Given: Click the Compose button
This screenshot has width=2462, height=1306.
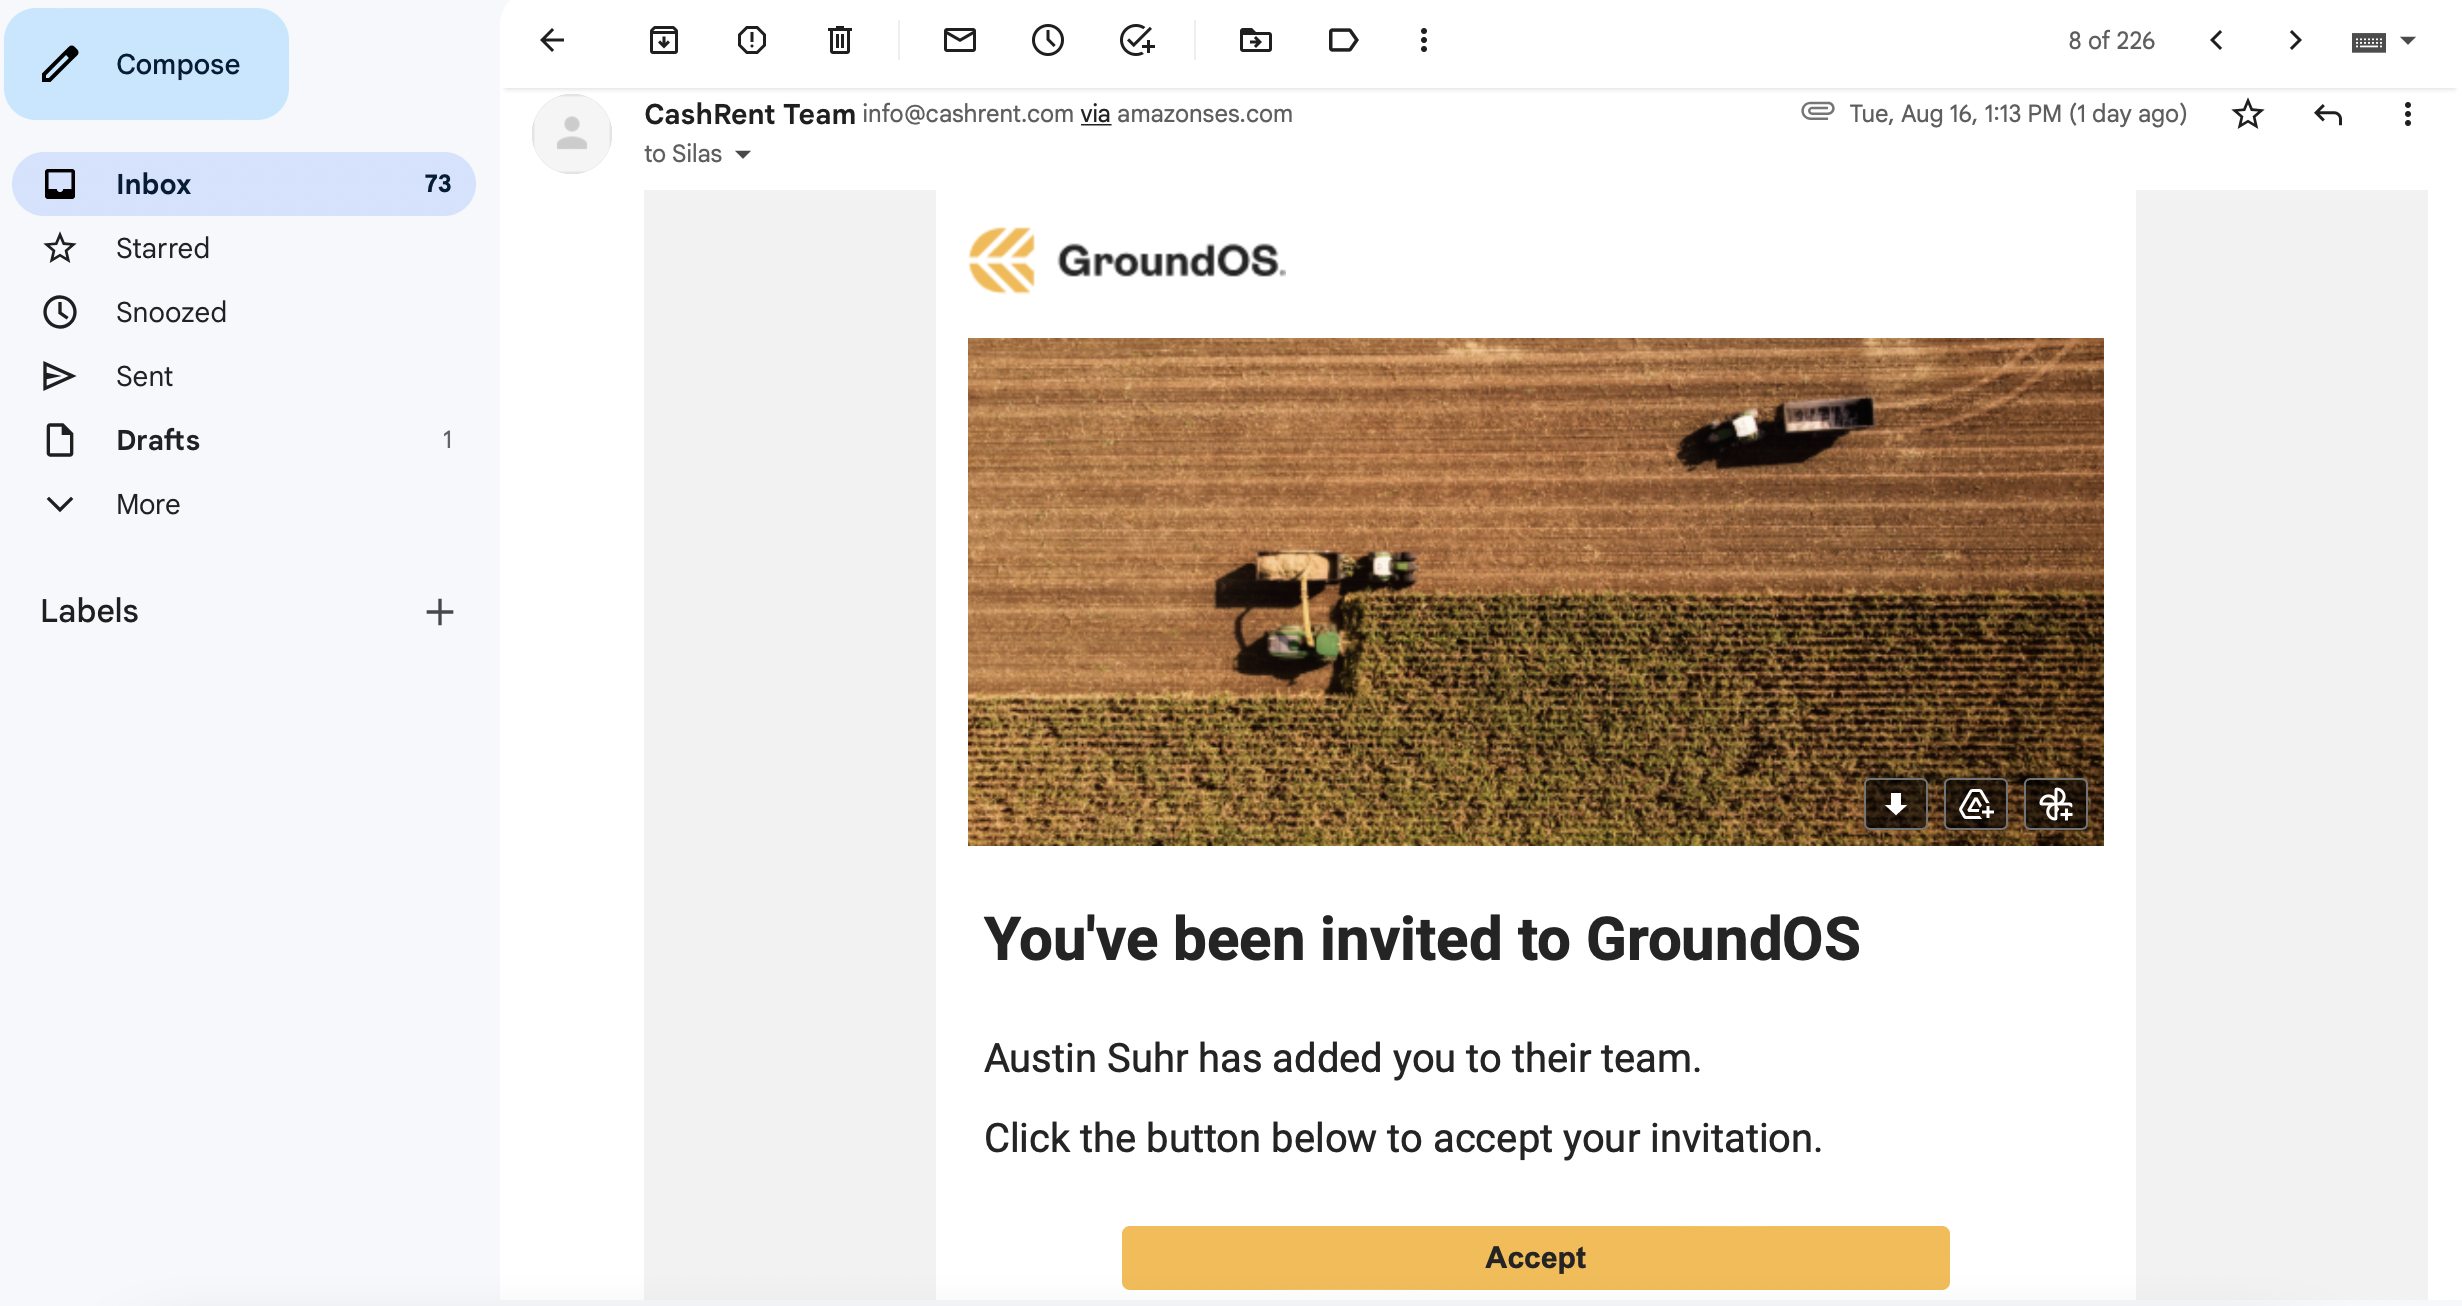Looking at the screenshot, I should pyautogui.click(x=147, y=64).
